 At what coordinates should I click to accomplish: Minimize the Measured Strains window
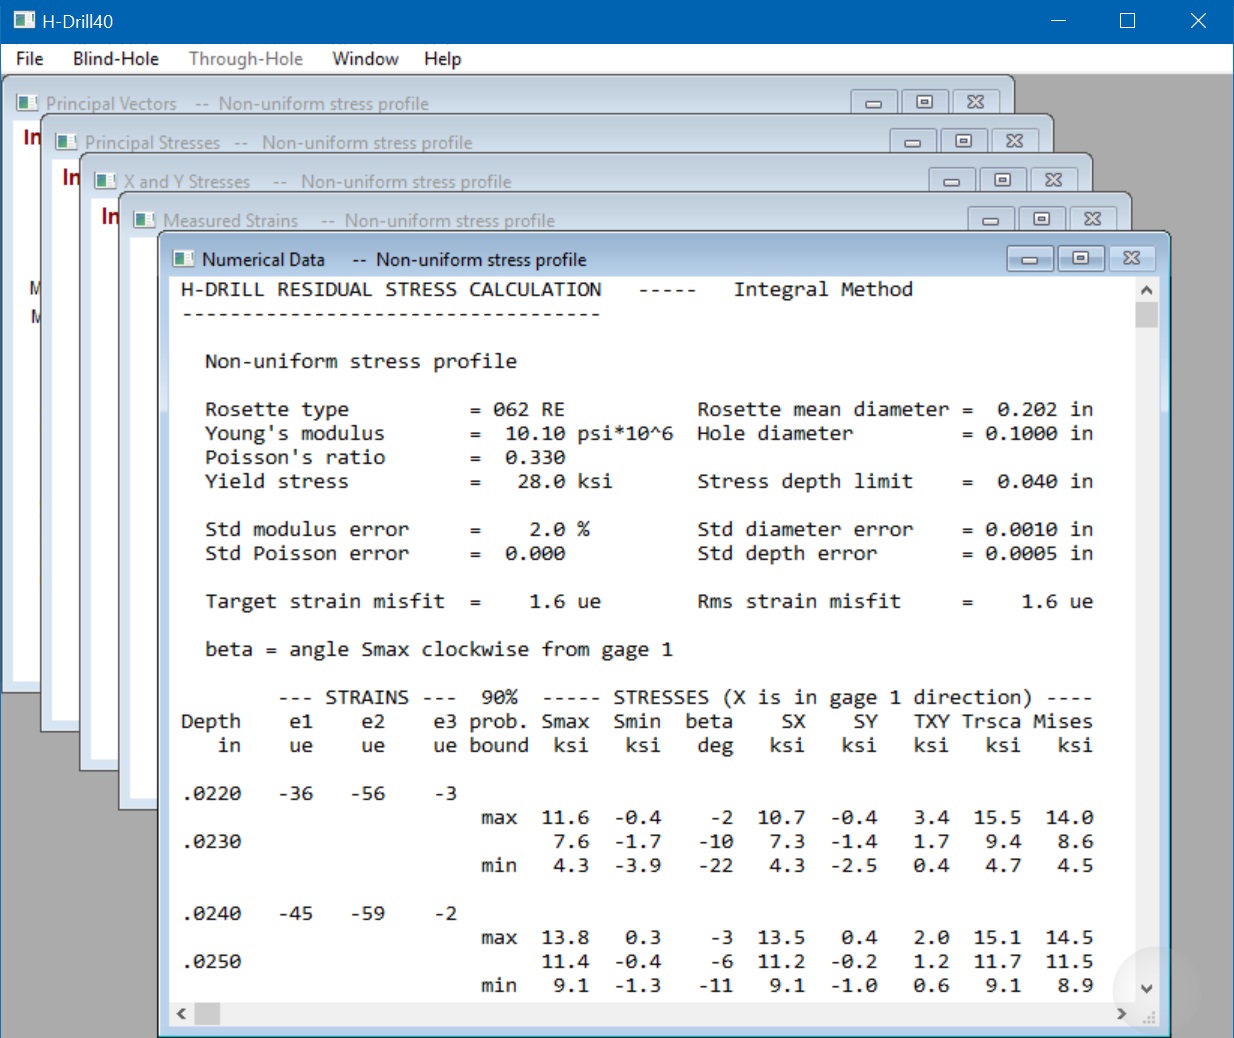990,220
